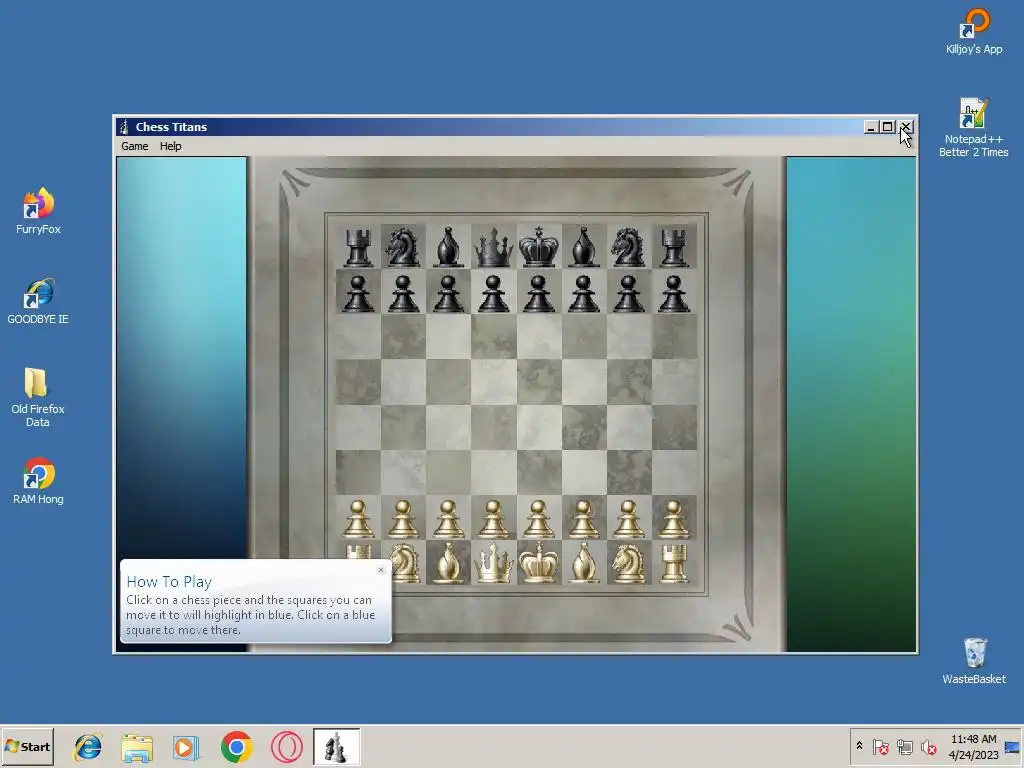Viewport: 1024px width, 768px height.
Task: Select the black pawn in front of queenside rook
Action: click(358, 293)
